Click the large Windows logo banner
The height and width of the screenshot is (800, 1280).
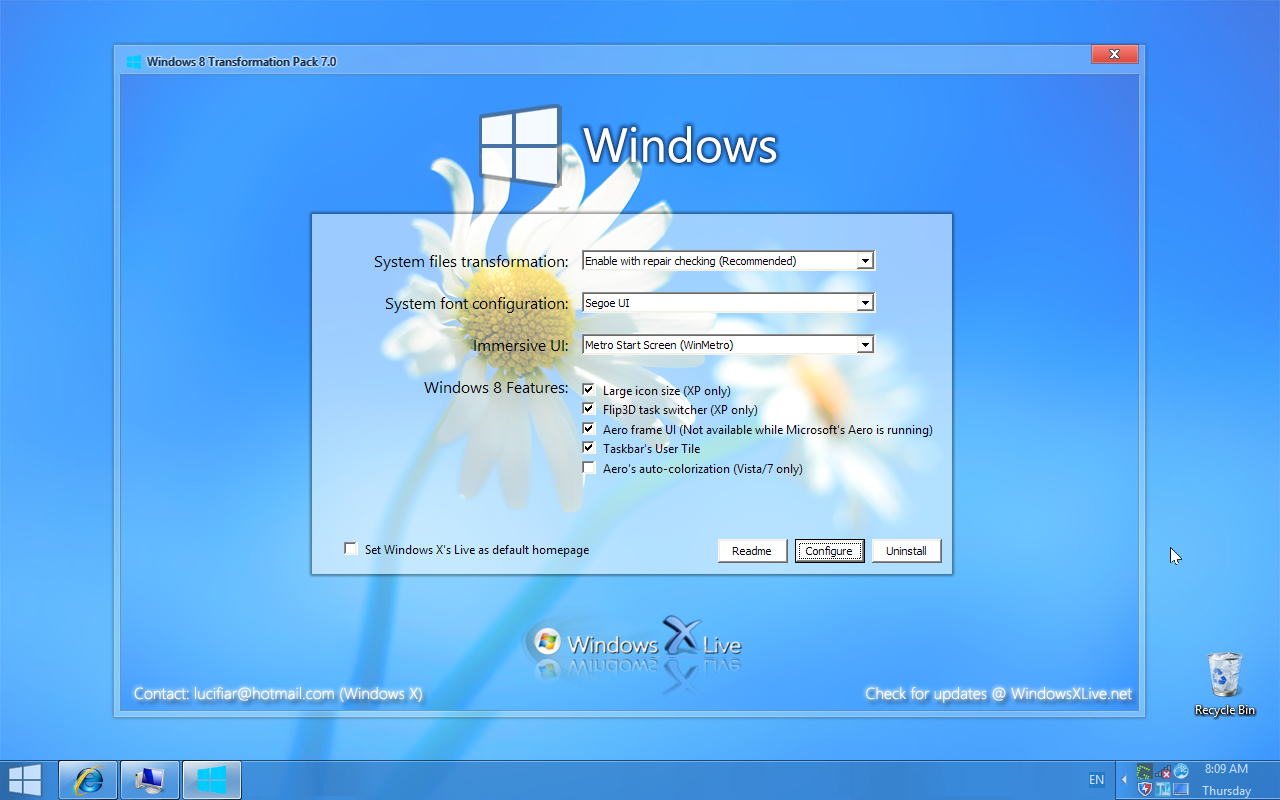click(628, 146)
